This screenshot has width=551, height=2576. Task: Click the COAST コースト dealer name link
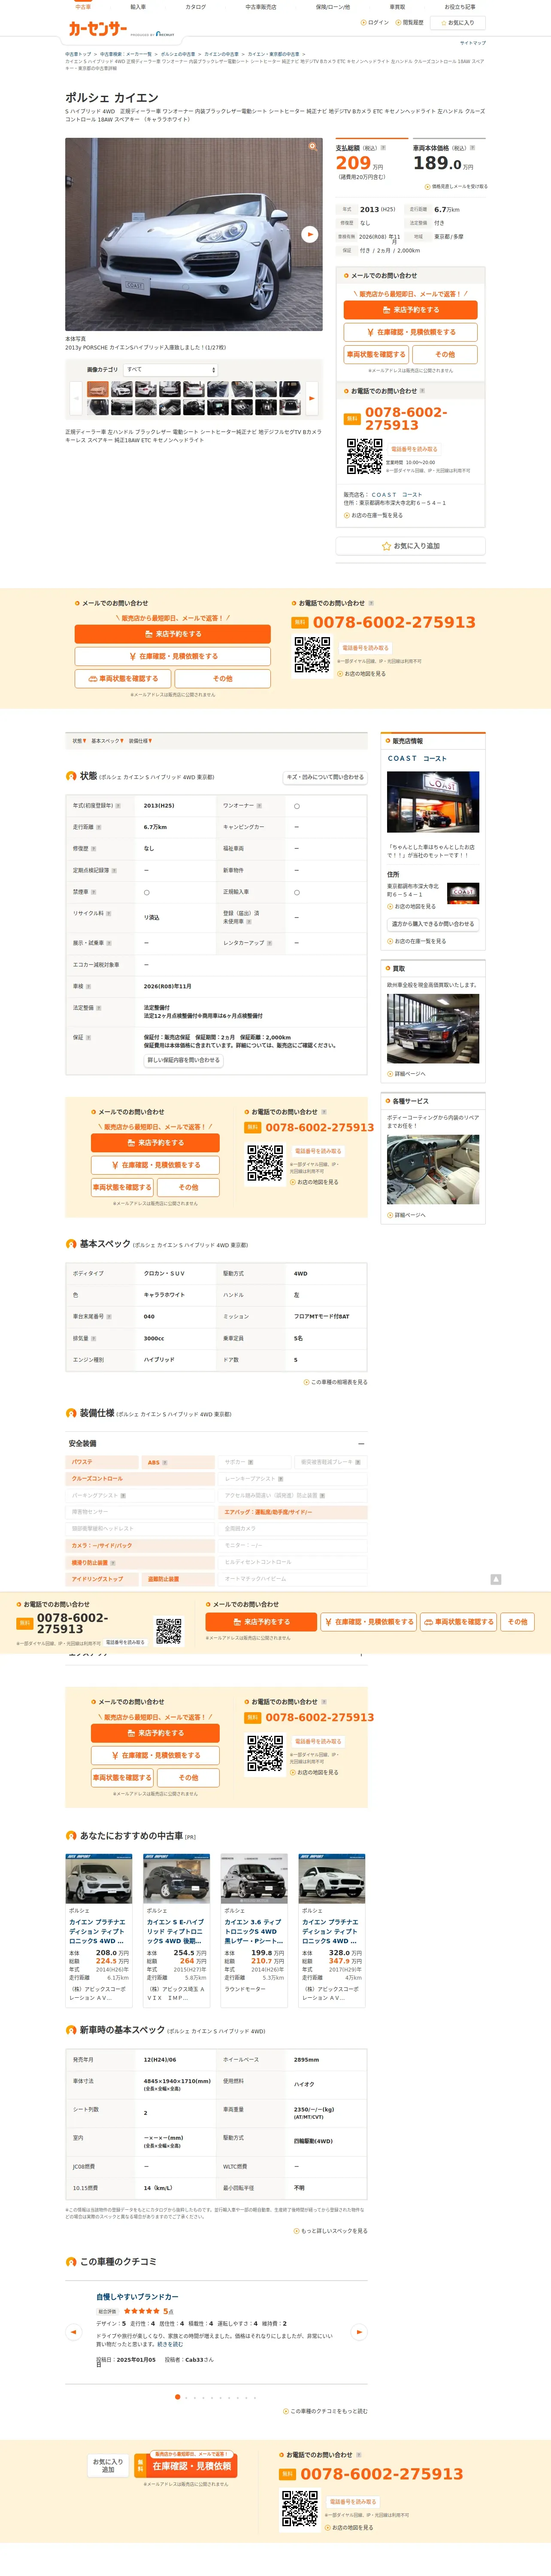(x=417, y=759)
